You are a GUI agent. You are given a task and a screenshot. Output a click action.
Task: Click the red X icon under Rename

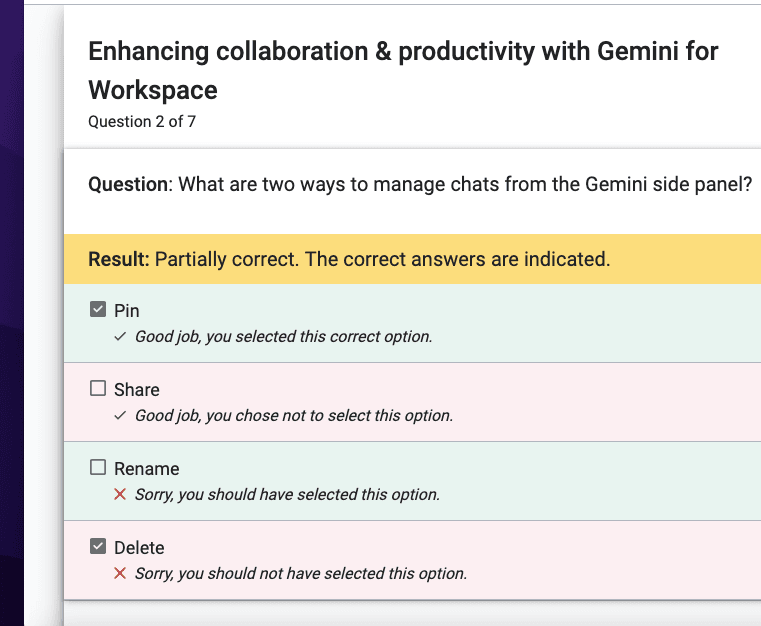[x=120, y=494]
